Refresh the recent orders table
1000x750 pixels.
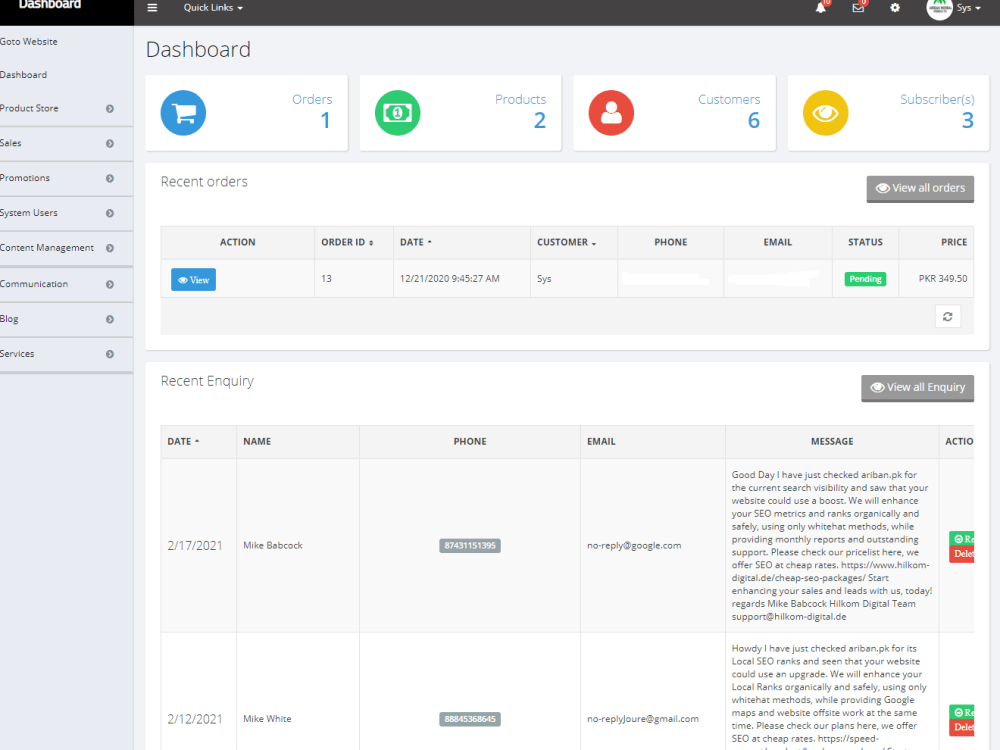tap(947, 316)
